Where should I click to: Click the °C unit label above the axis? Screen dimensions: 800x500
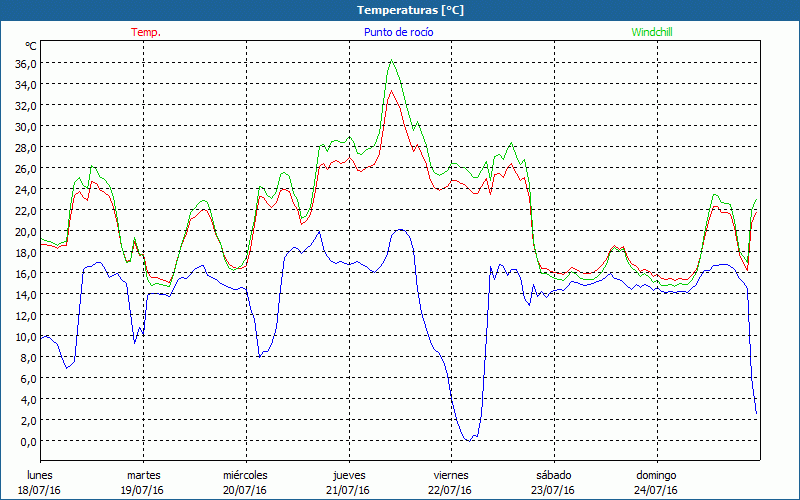(31, 46)
